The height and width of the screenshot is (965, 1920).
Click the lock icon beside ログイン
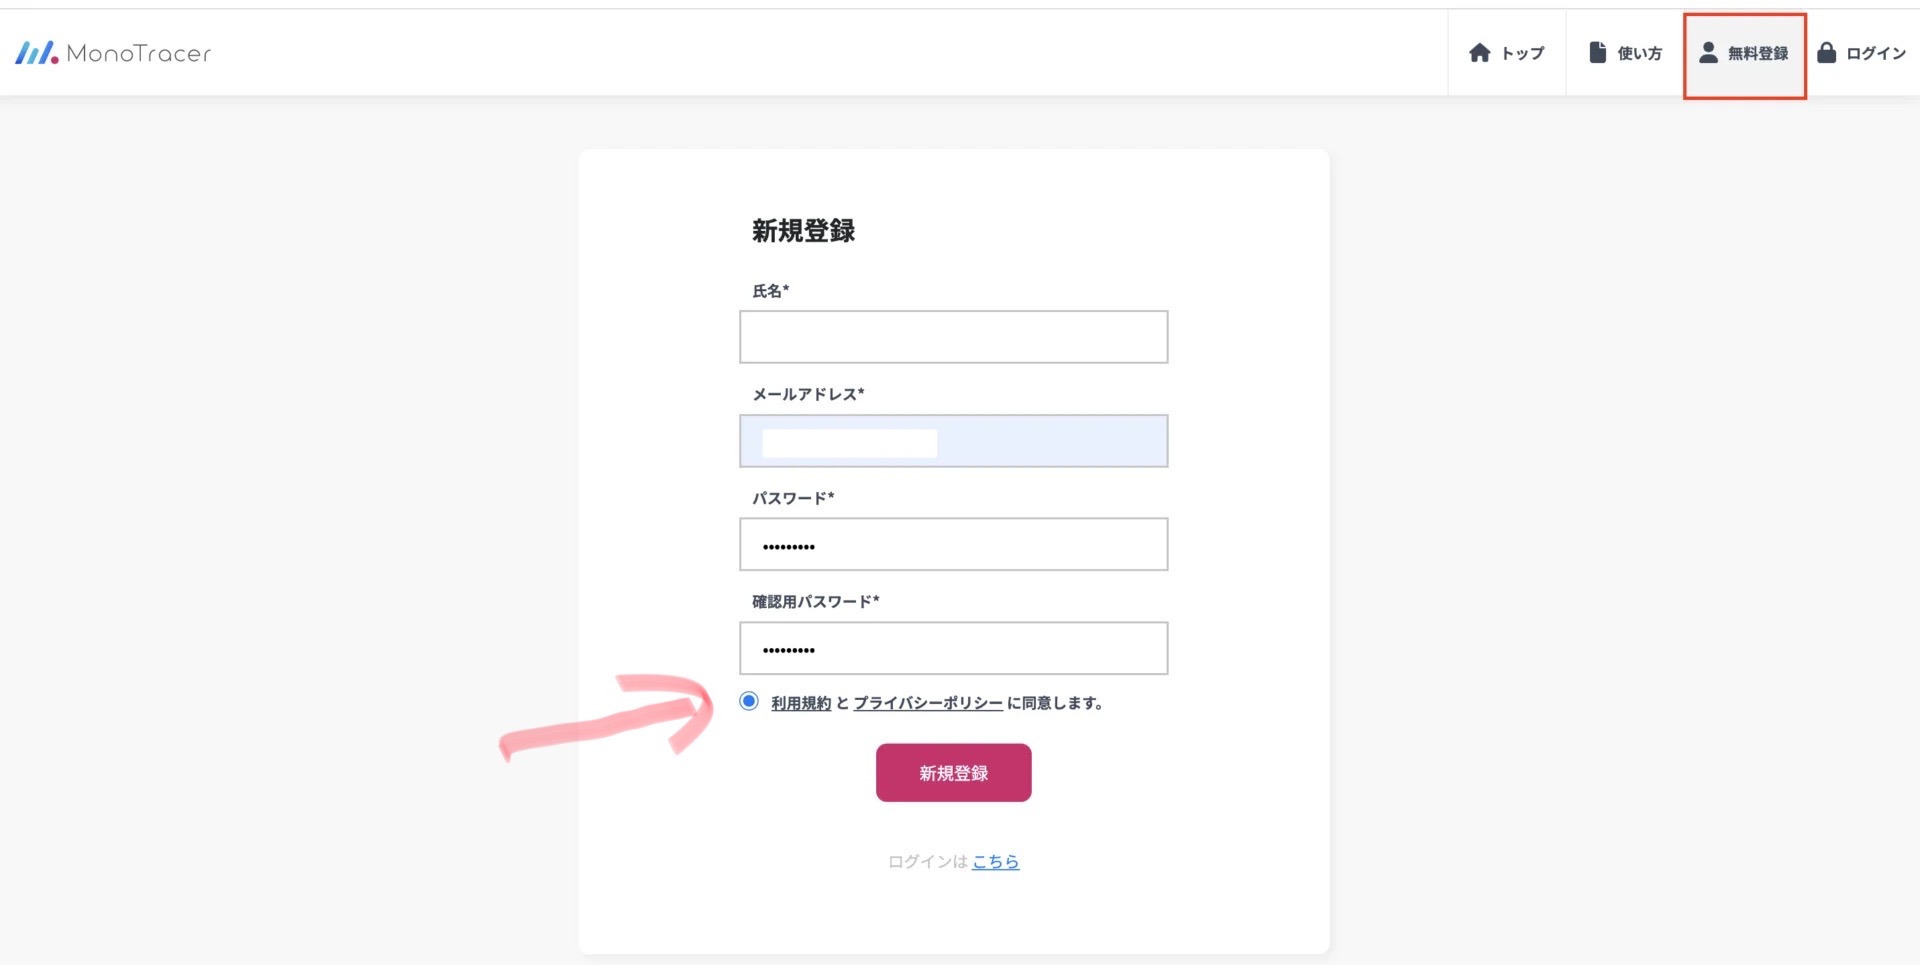point(1827,53)
